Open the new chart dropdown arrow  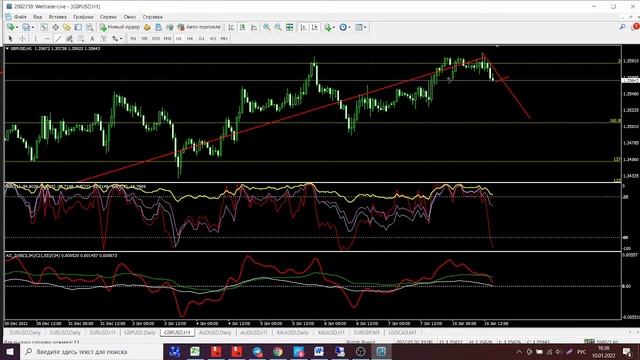17,27
